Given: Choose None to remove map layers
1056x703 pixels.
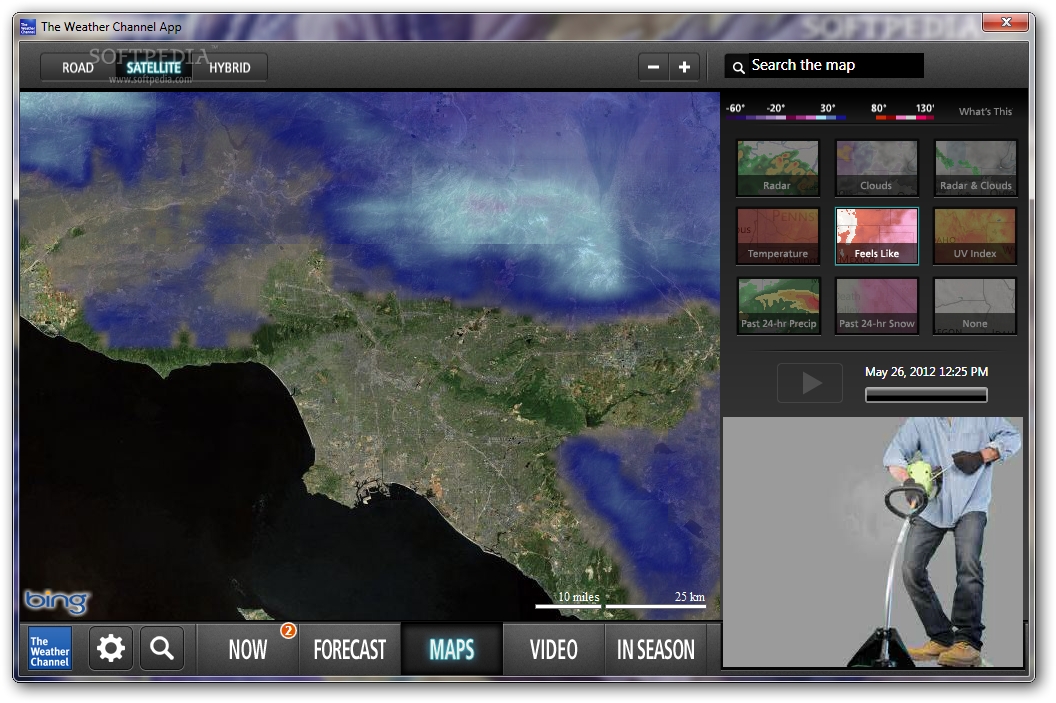Looking at the screenshot, I should pyautogui.click(x=975, y=306).
